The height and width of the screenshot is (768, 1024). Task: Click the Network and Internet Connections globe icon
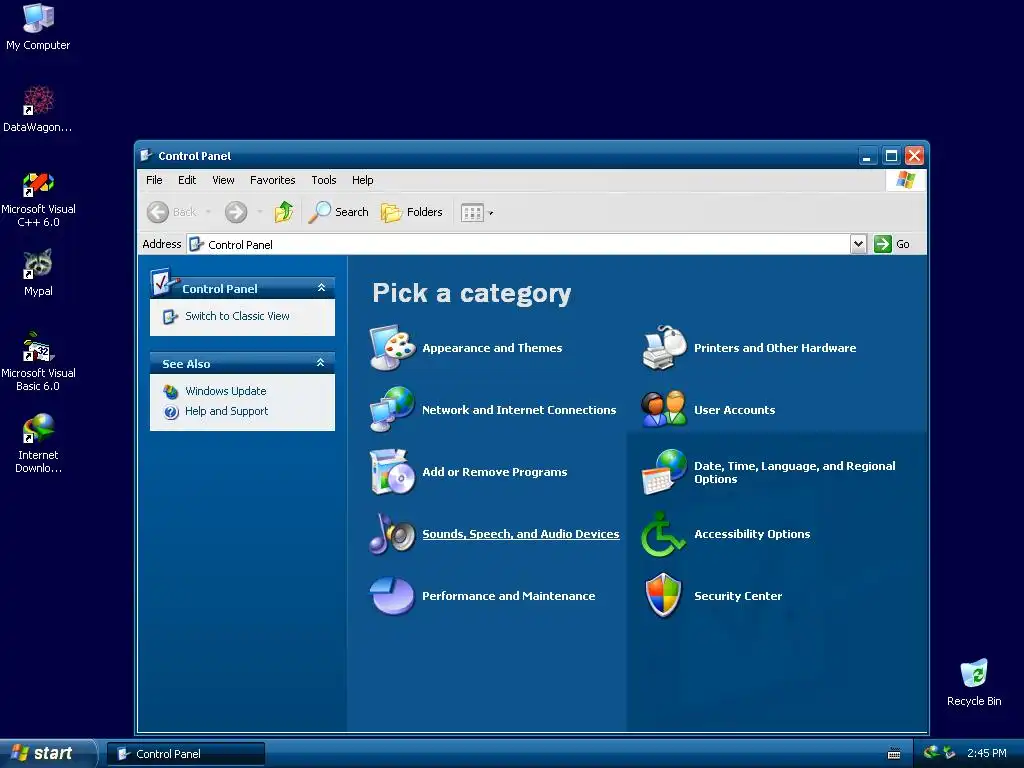[x=392, y=409]
